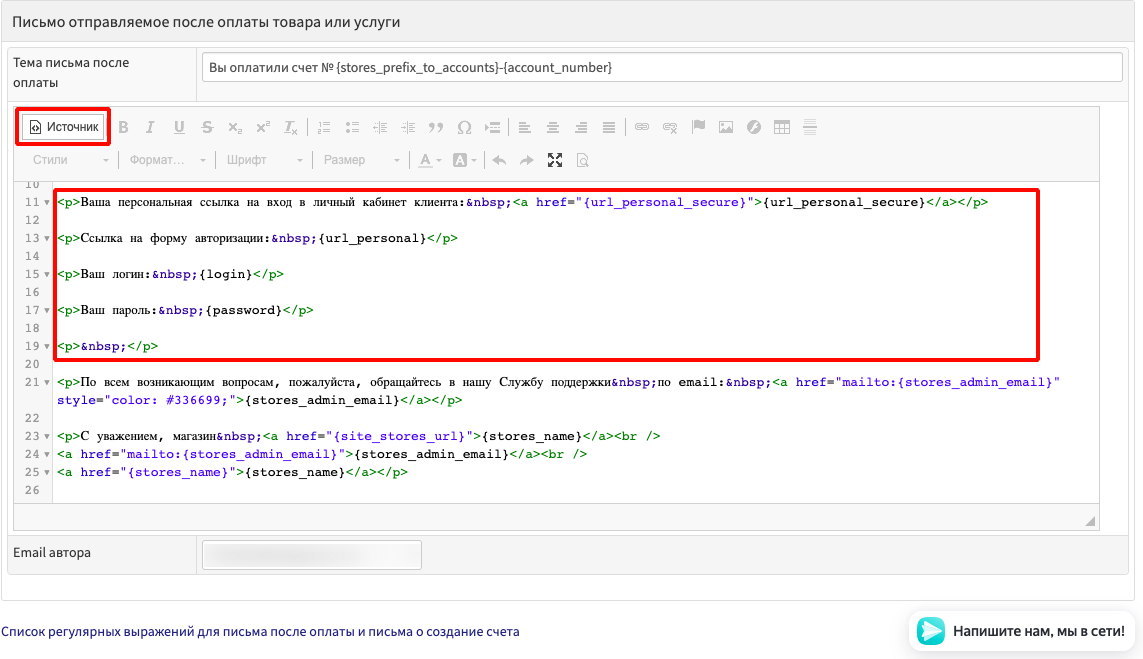The height and width of the screenshot is (659, 1143).
Task: Open the Стили styles dropdown
Action: coord(68,160)
